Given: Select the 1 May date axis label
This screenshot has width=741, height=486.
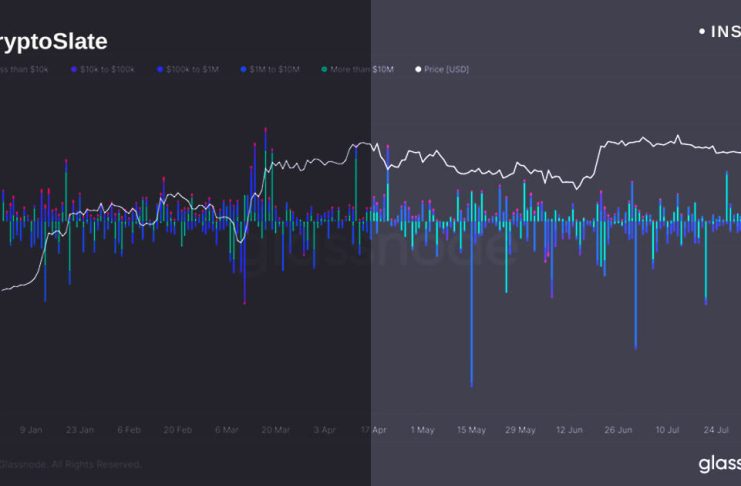Looking at the screenshot, I should pyautogui.click(x=422, y=430).
